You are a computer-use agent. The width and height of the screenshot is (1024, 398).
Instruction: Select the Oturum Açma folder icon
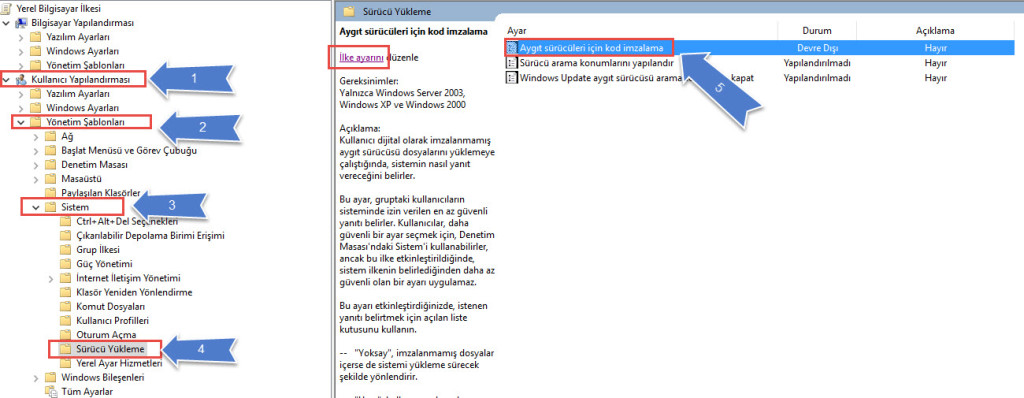pos(65,335)
